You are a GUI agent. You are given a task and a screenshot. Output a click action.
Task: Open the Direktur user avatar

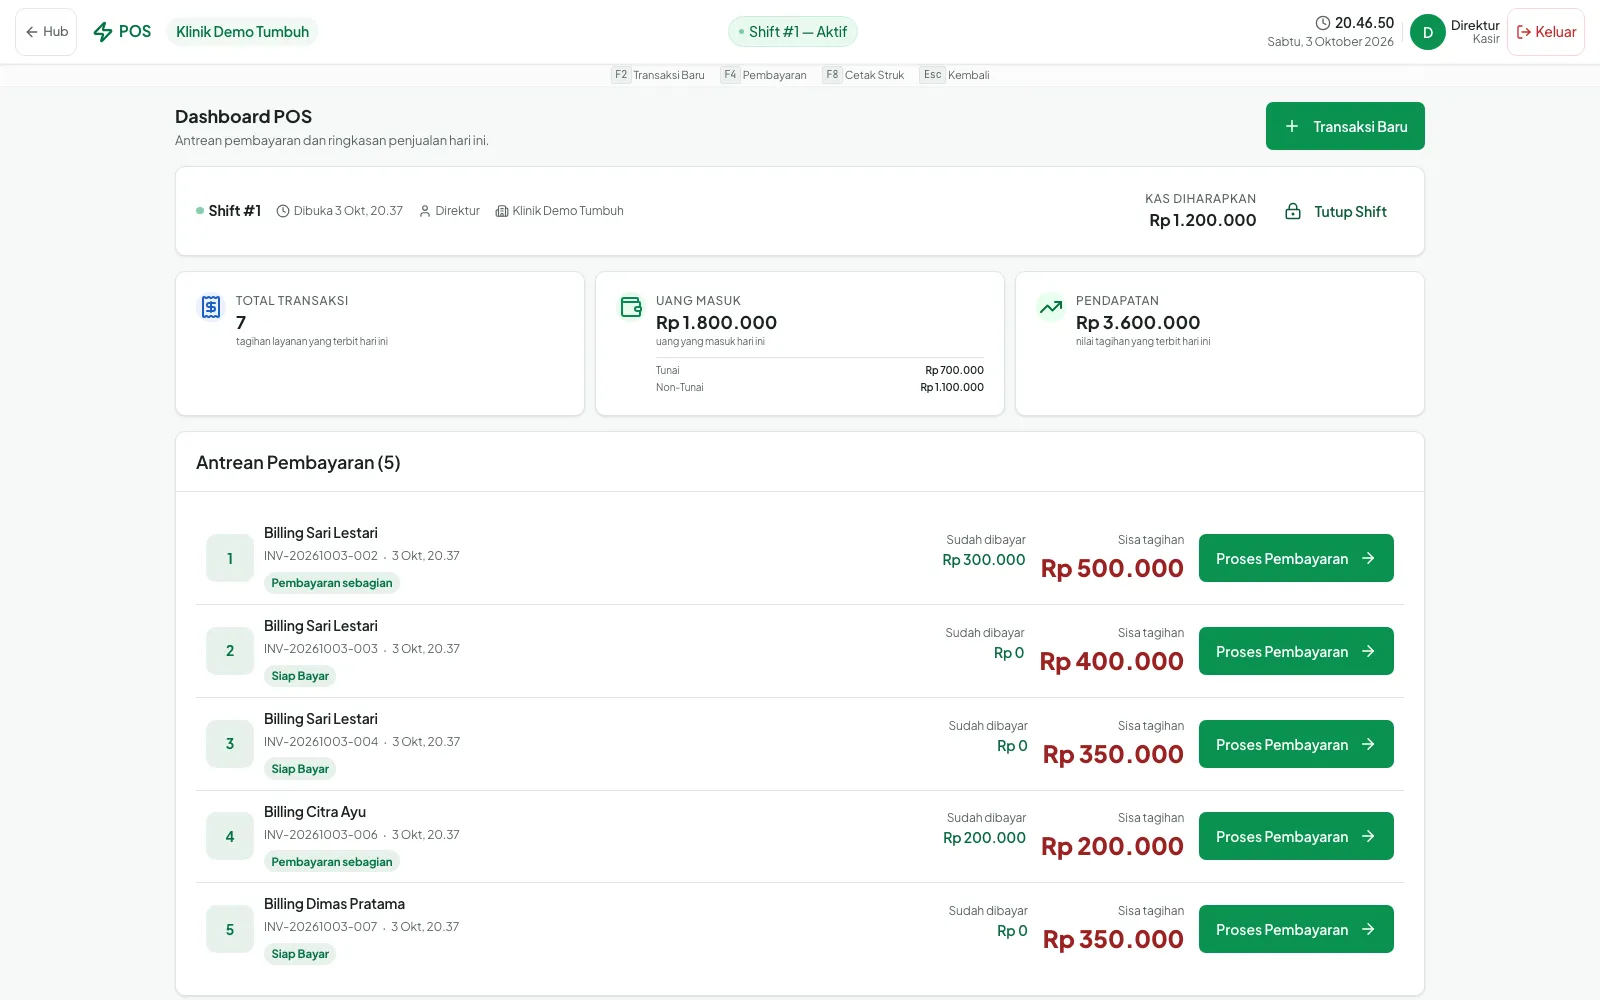click(1428, 32)
